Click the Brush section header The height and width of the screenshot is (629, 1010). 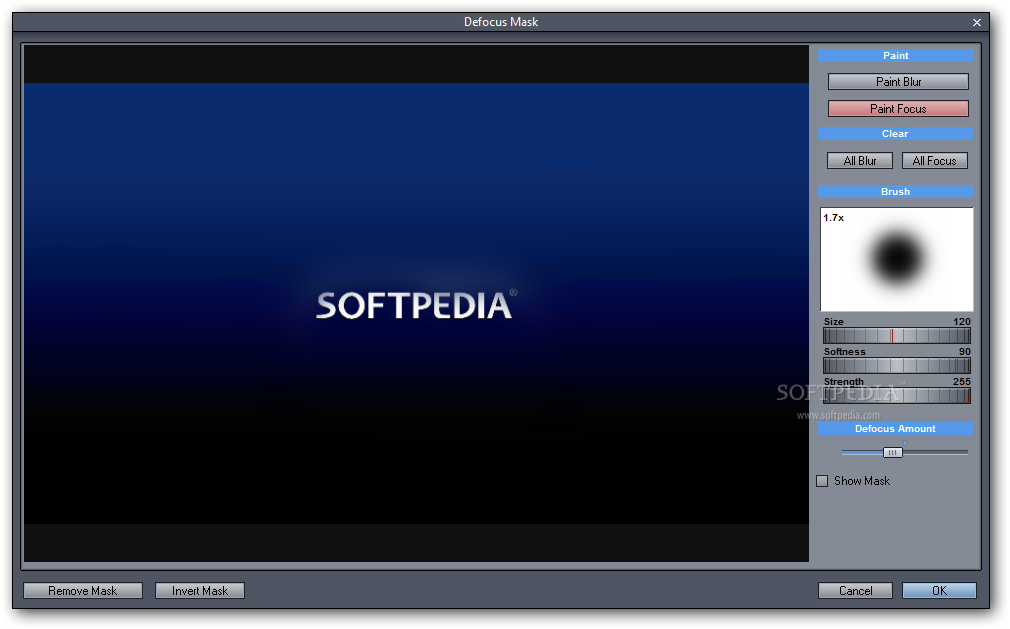895,192
